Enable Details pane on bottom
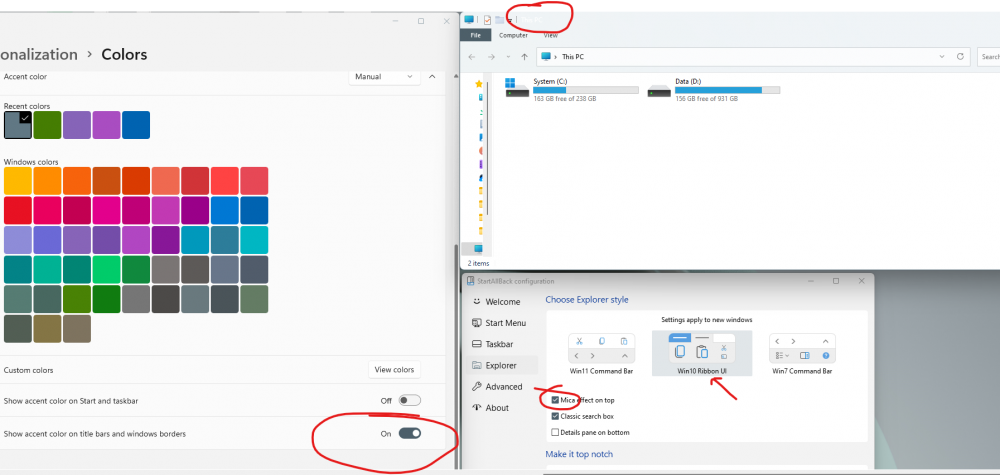The image size is (1000, 475). click(x=555, y=432)
